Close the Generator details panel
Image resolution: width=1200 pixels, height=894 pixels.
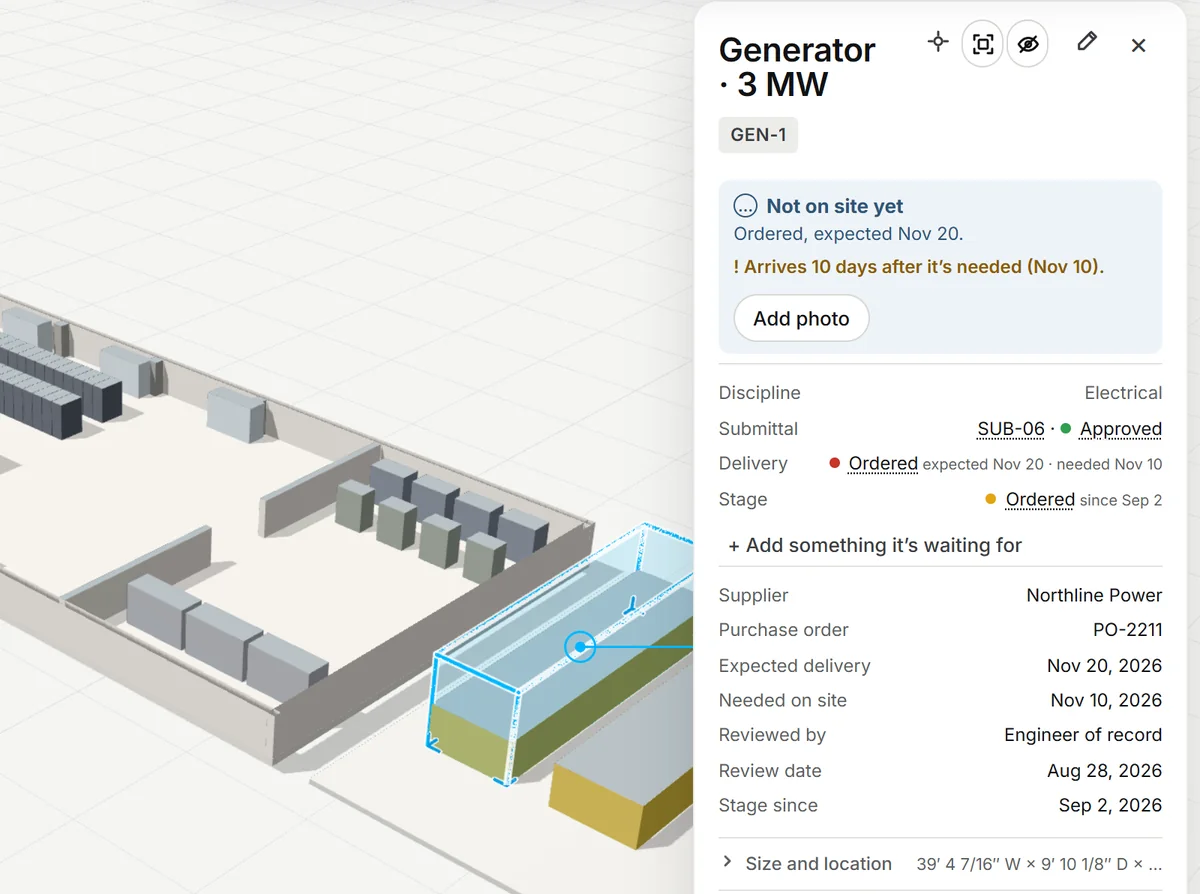pyautogui.click(x=1138, y=45)
